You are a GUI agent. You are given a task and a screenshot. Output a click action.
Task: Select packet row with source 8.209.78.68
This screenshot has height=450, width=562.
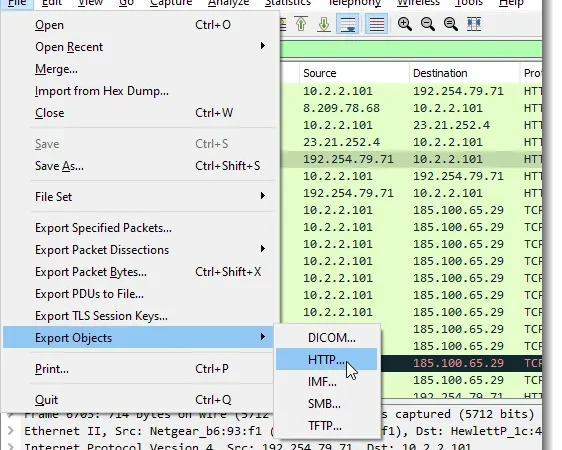pyautogui.click(x=411, y=108)
